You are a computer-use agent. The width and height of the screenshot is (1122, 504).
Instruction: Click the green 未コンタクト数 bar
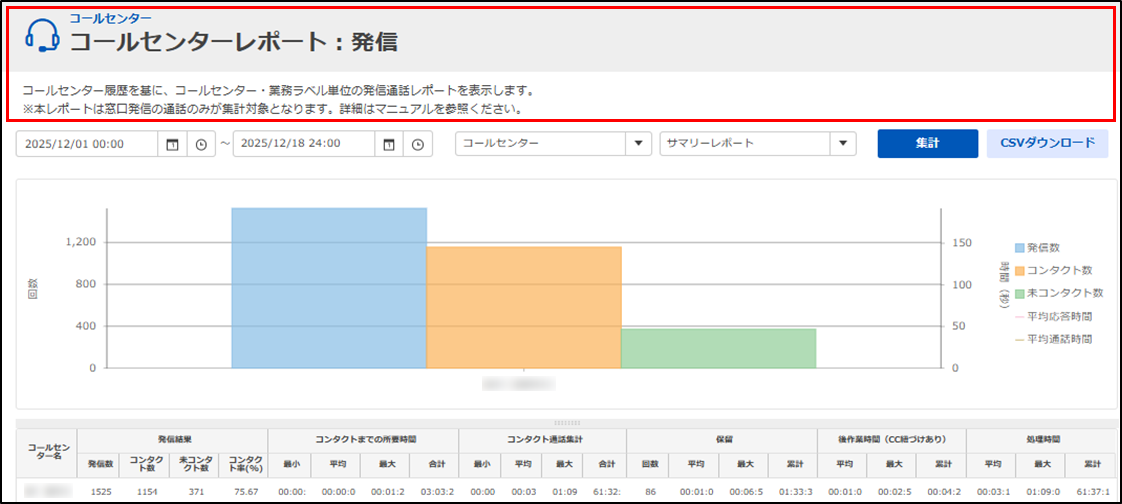click(718, 348)
